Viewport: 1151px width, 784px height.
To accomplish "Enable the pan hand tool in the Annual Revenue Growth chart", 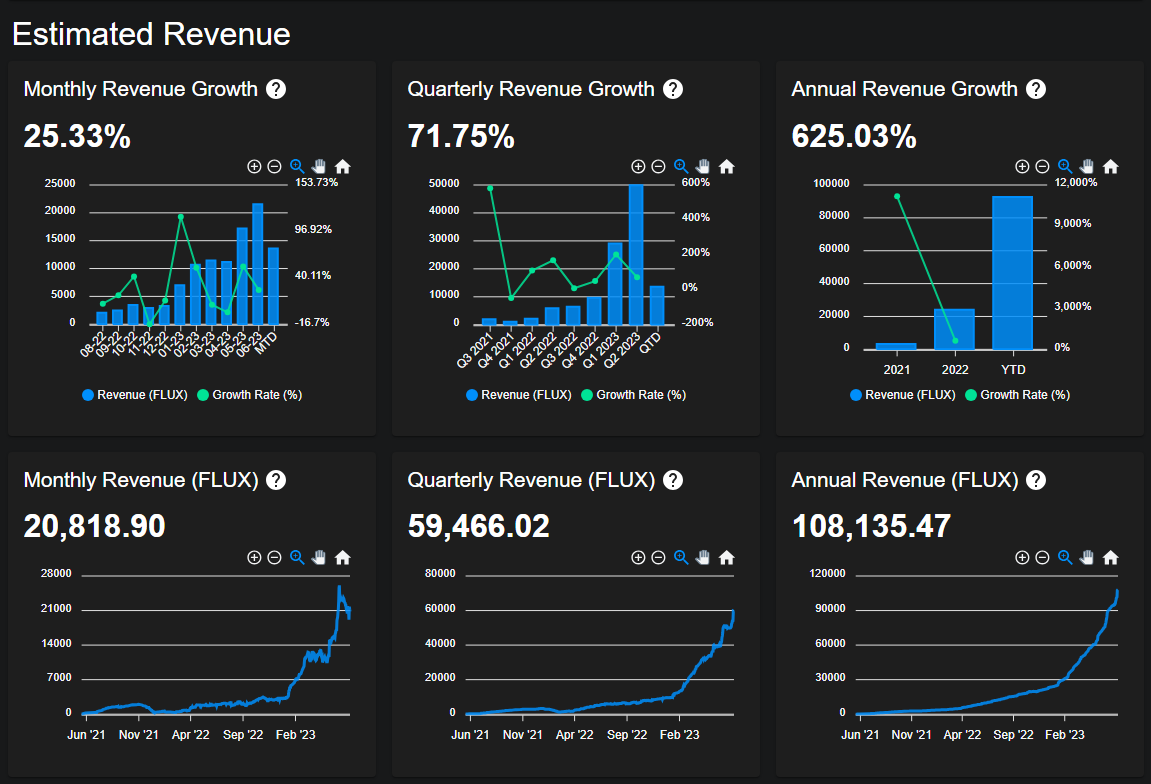I will 1086,167.
